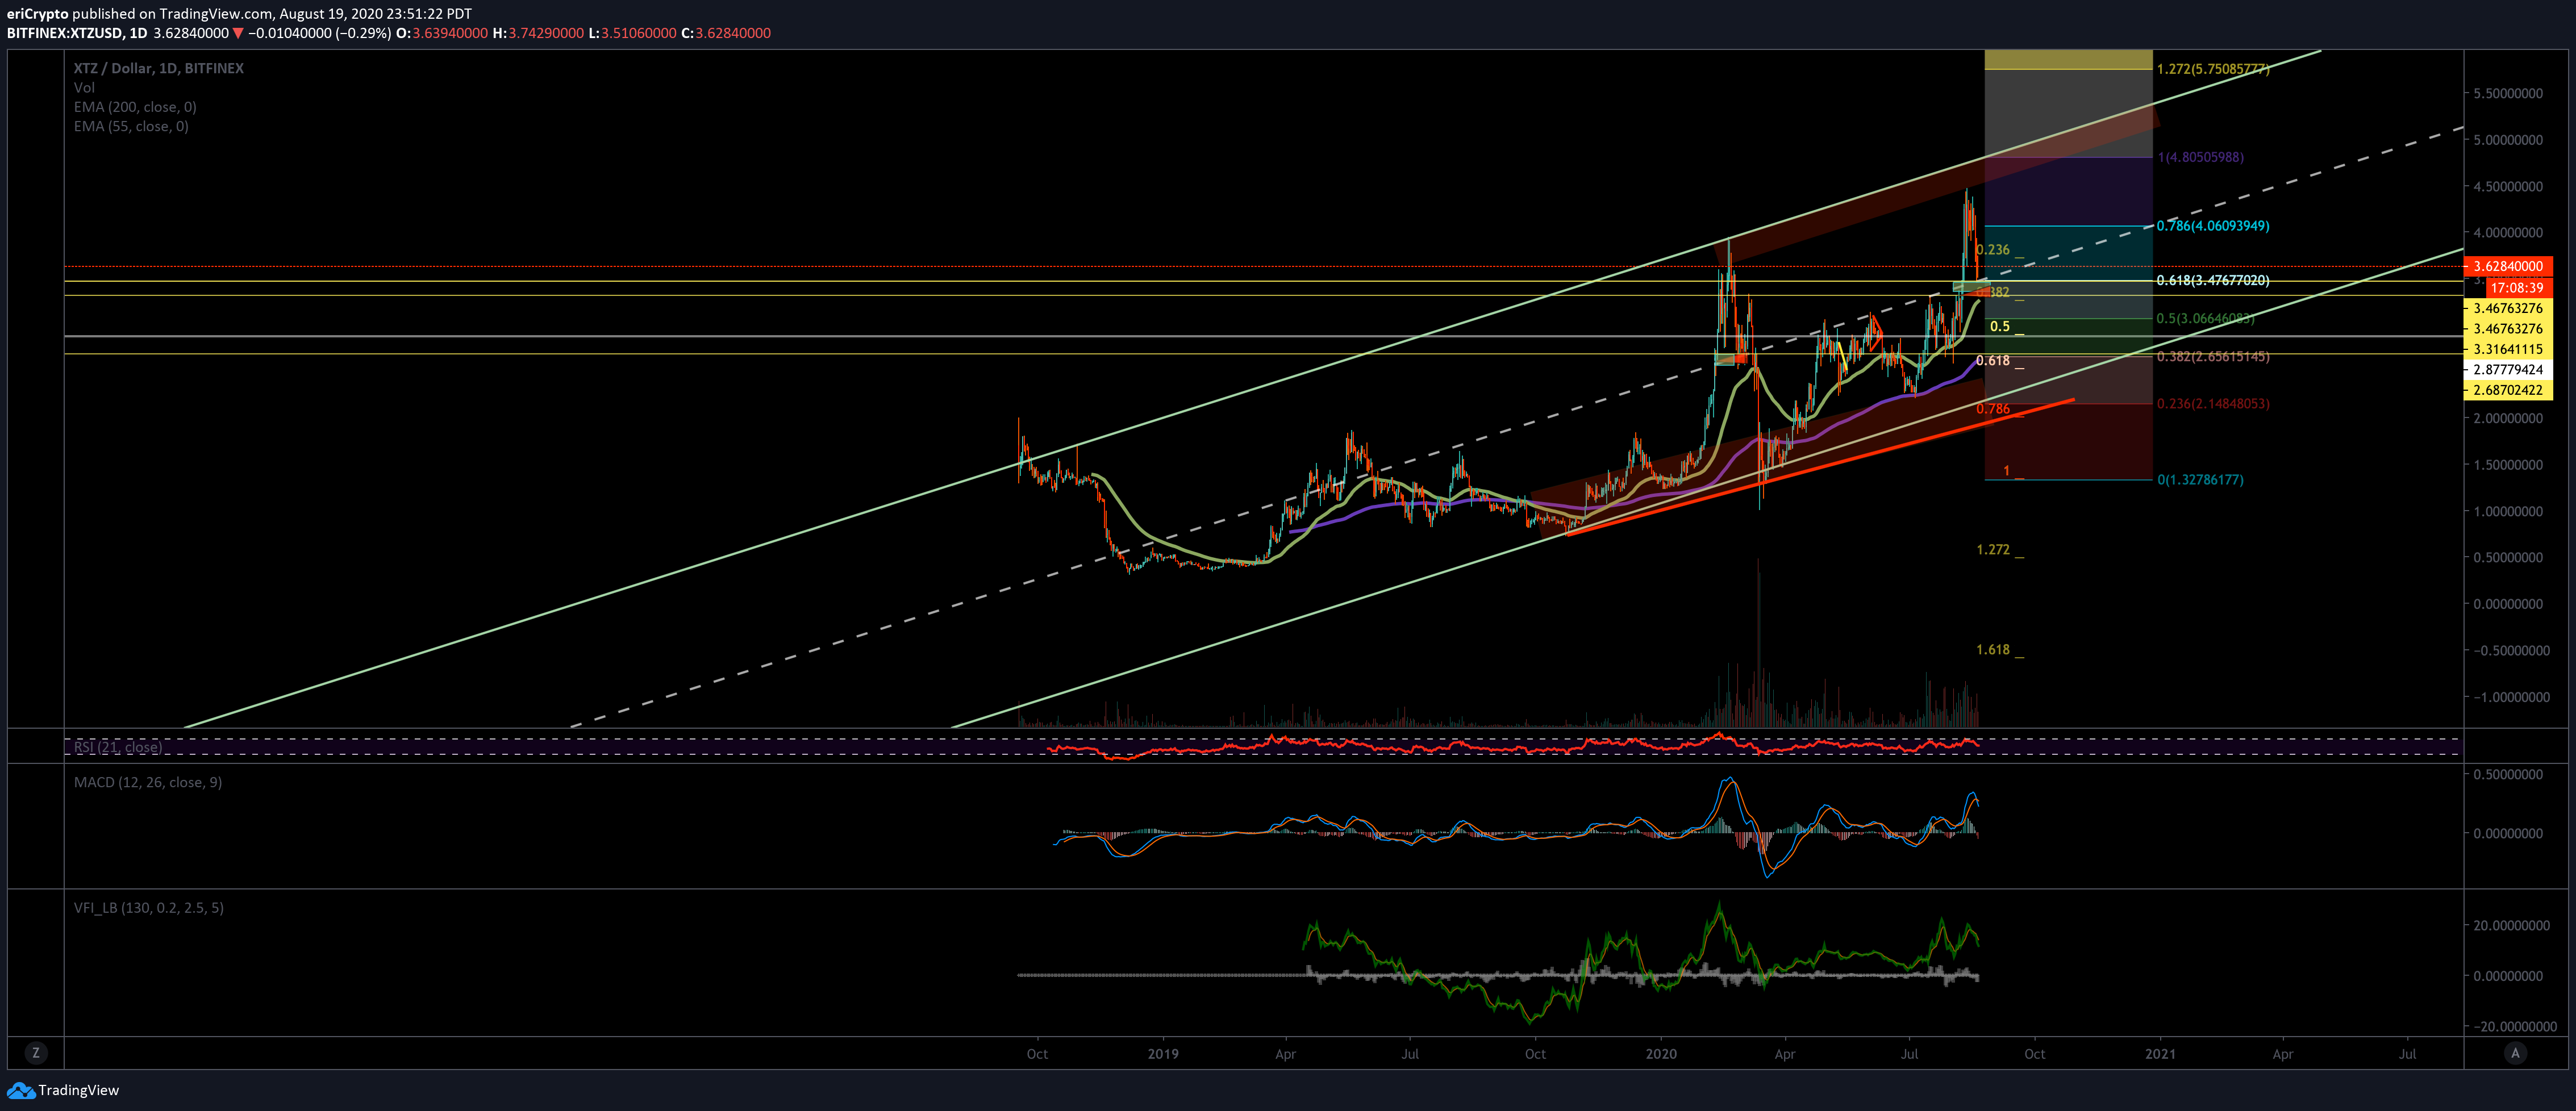The width and height of the screenshot is (2576, 1111).
Task: Select the BITFINEX:XTZUSD, 1D symbol header
Action: [x=77, y=33]
